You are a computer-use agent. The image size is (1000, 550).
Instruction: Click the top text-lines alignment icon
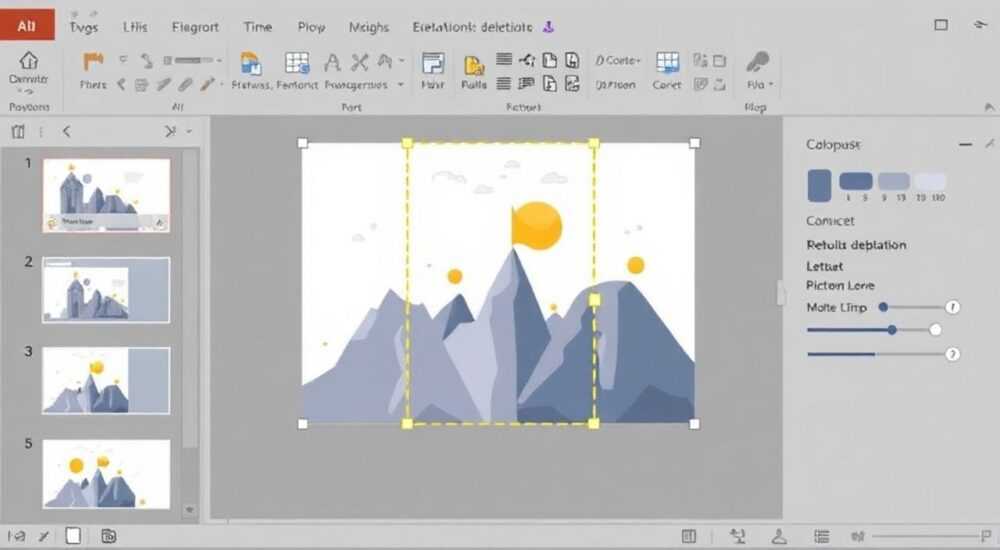click(x=504, y=59)
